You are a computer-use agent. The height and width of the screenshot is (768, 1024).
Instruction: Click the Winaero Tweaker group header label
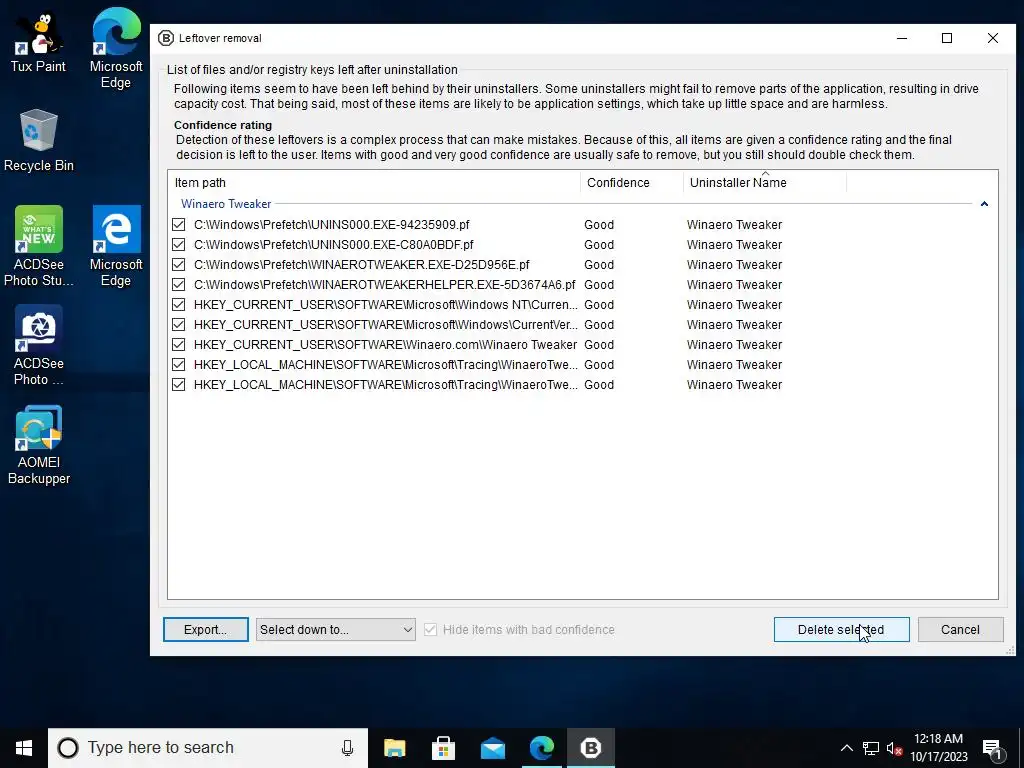tap(226, 204)
